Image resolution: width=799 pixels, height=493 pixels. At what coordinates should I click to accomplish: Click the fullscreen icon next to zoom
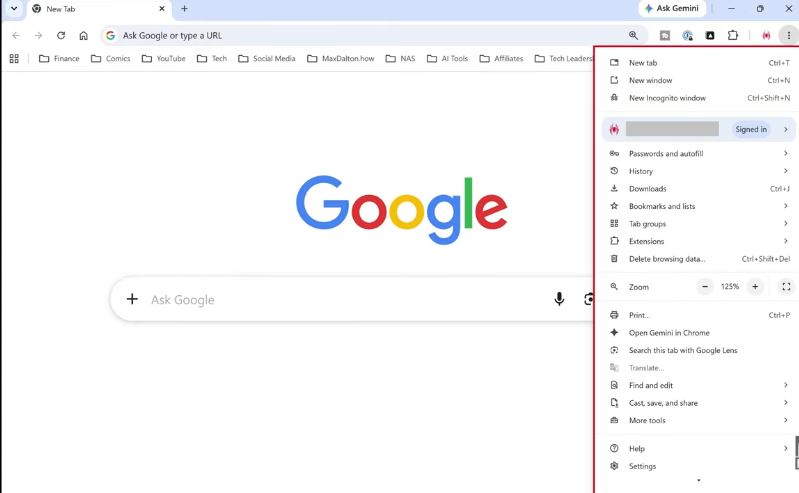[x=786, y=287]
